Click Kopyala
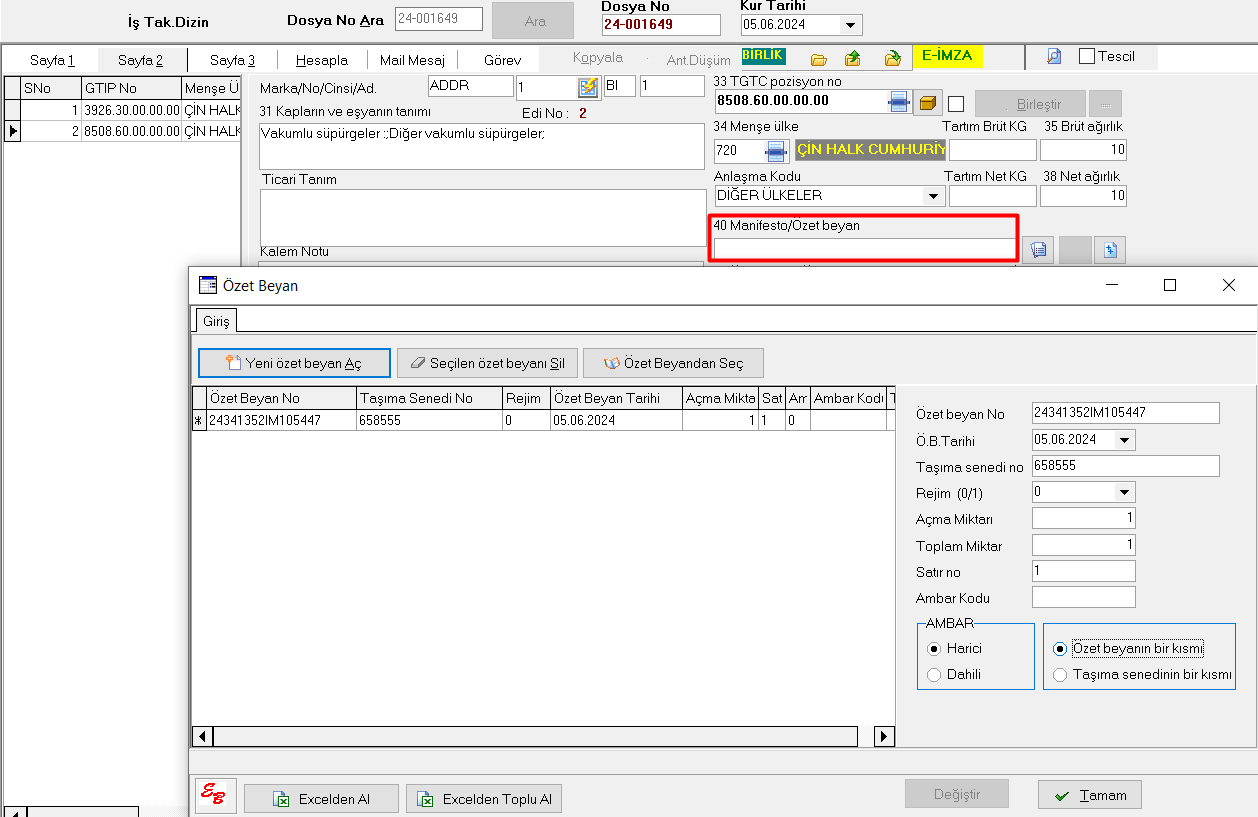Screen dimensions: 1258x817 (598, 57)
